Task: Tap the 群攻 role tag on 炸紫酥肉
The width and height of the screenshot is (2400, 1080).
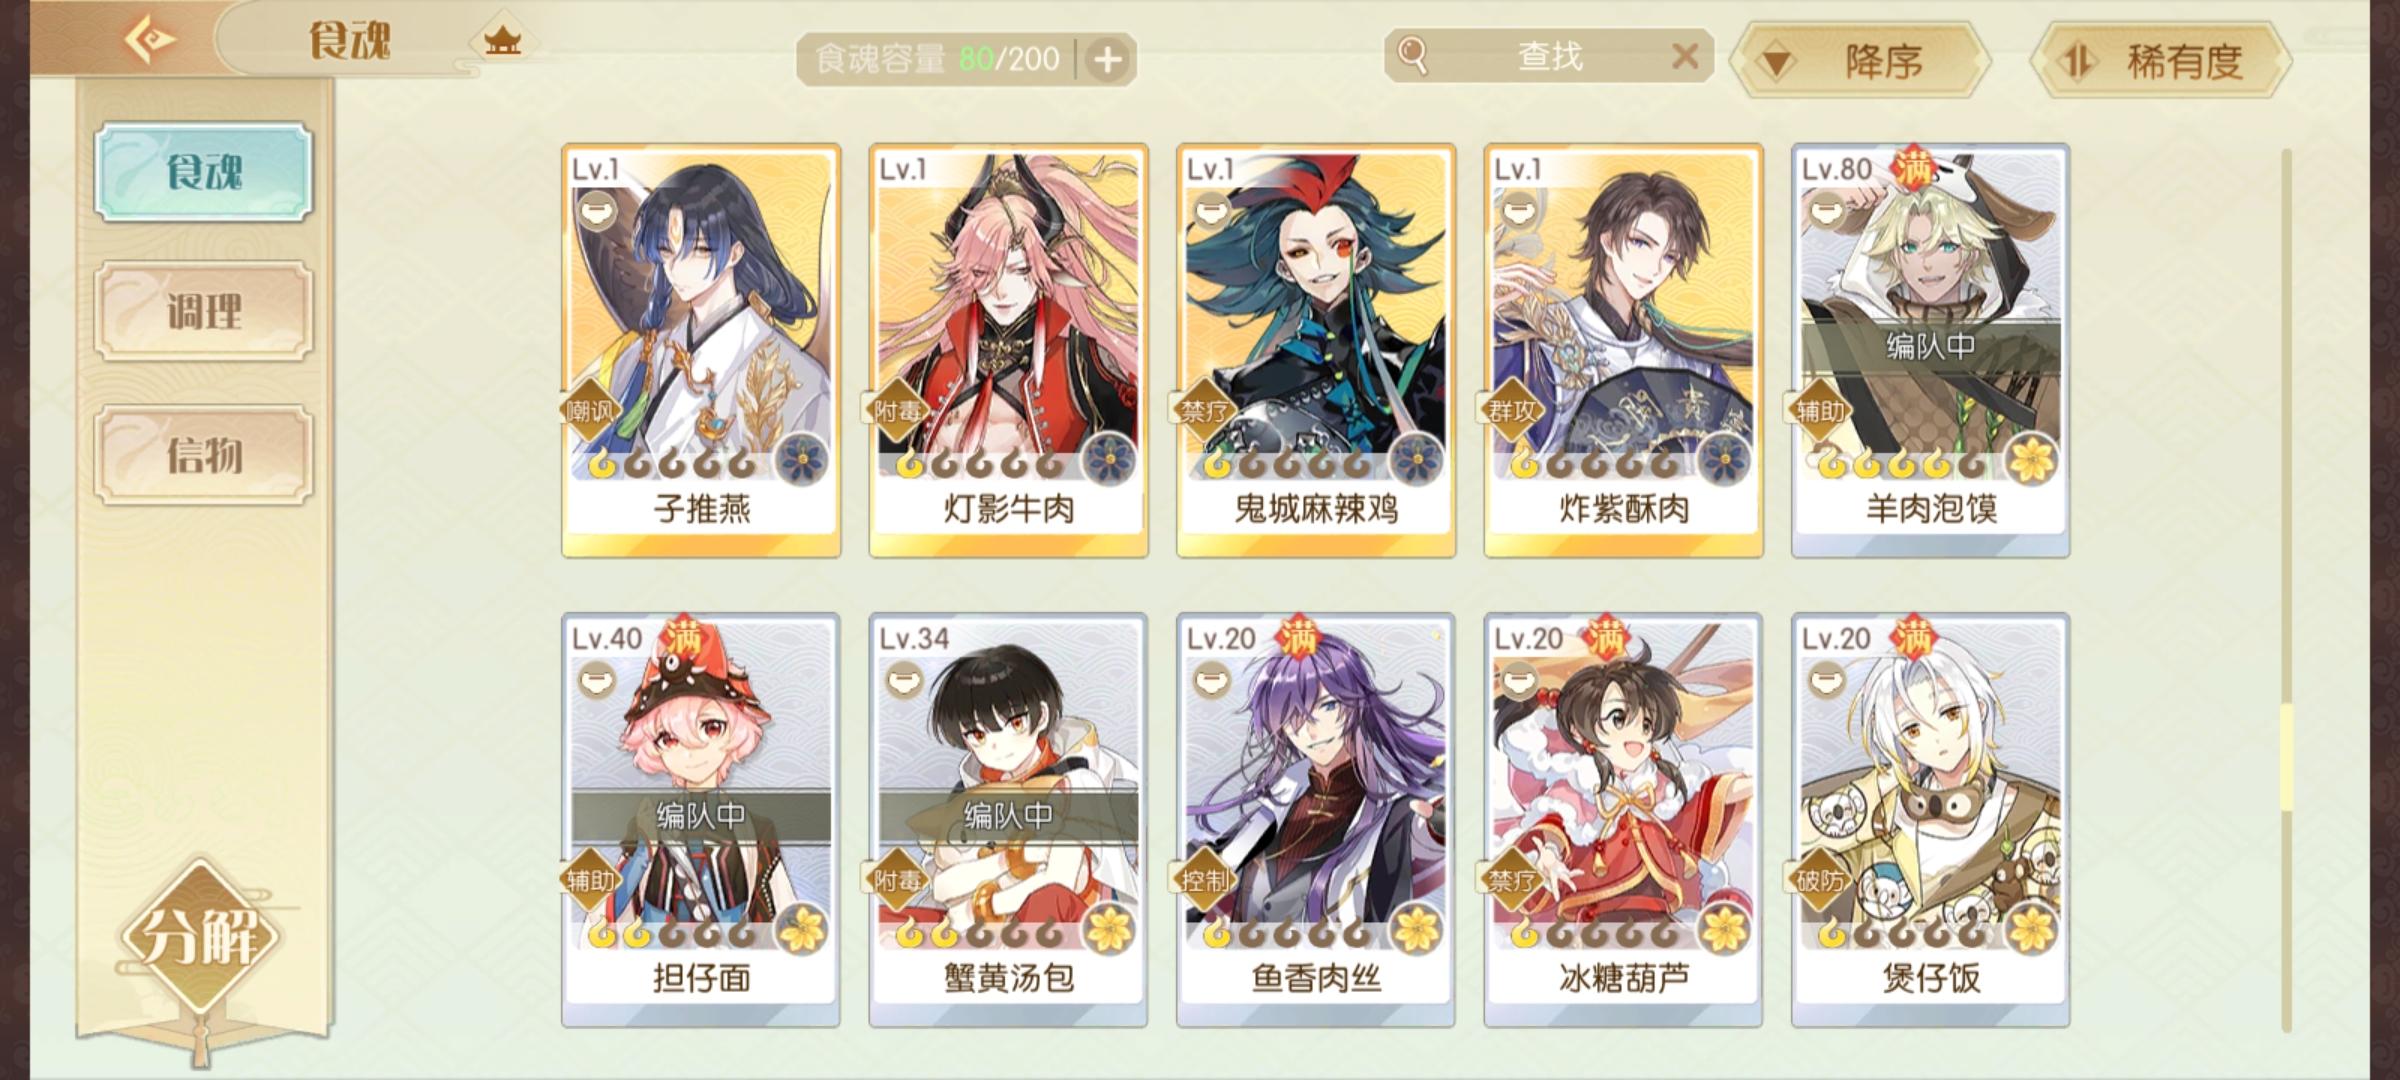Action: click(x=1511, y=410)
